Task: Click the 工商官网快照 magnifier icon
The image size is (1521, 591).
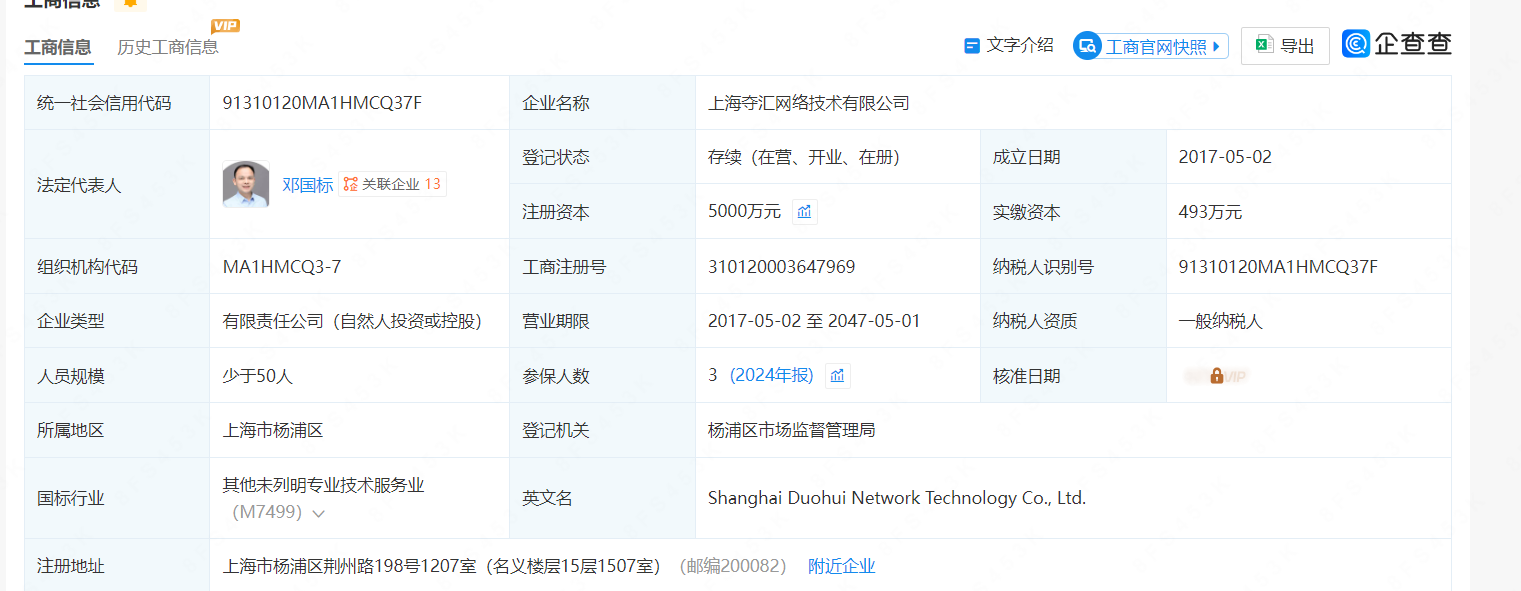Action: point(1087,46)
